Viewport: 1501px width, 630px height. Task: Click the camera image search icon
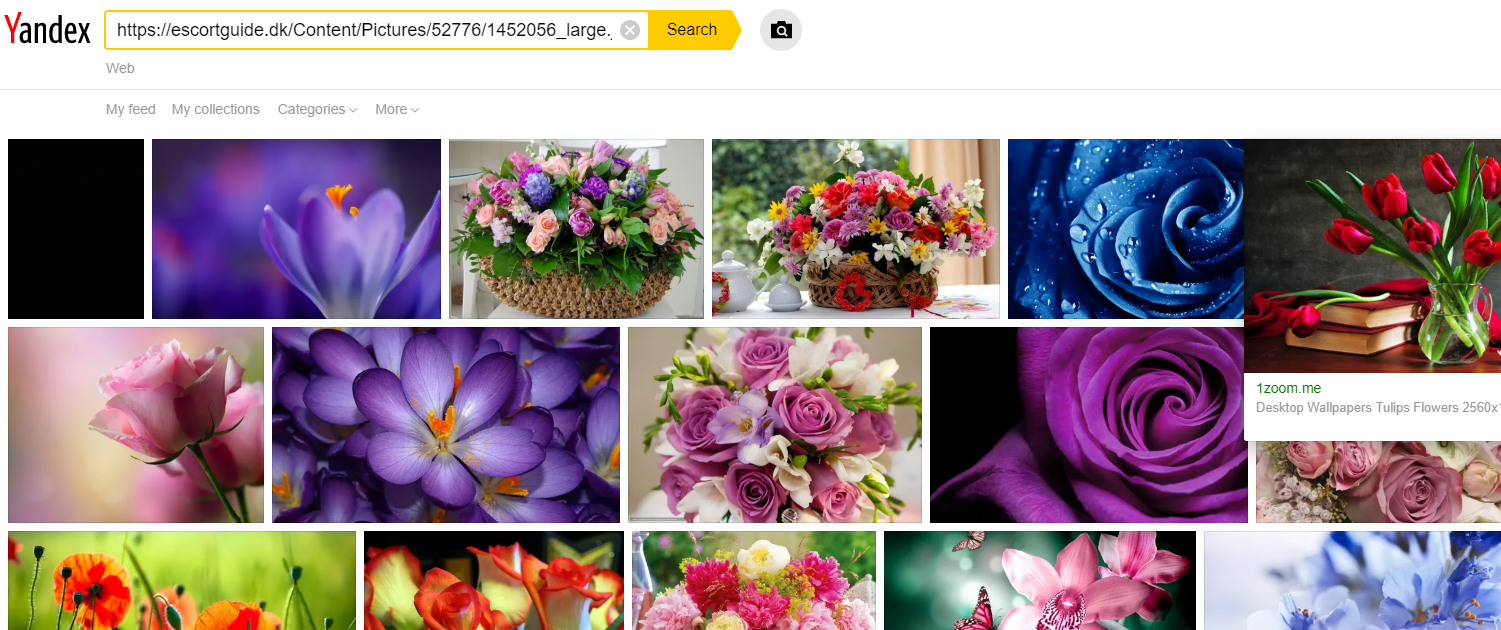pyautogui.click(x=781, y=30)
